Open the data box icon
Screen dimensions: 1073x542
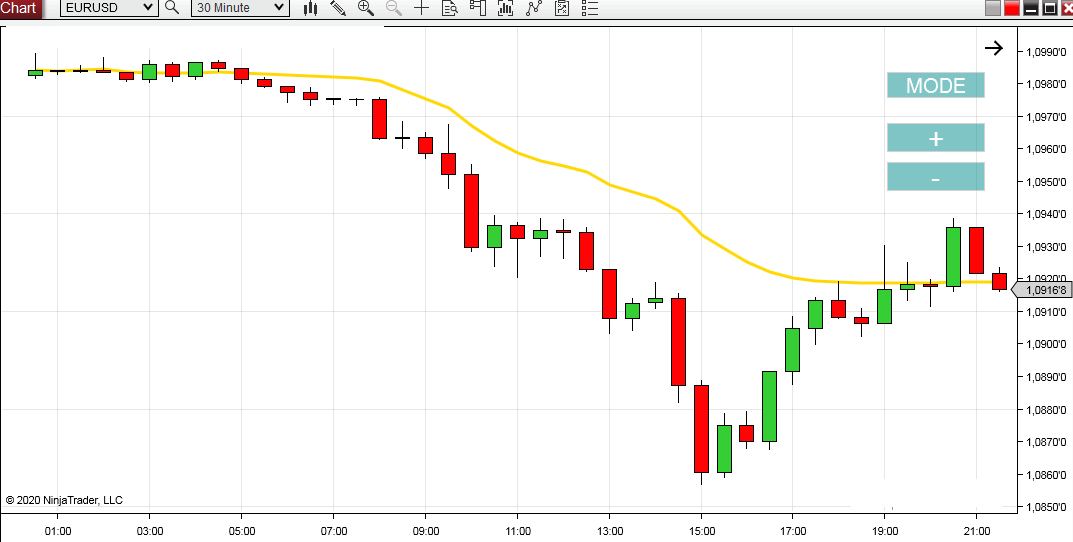tap(450, 8)
